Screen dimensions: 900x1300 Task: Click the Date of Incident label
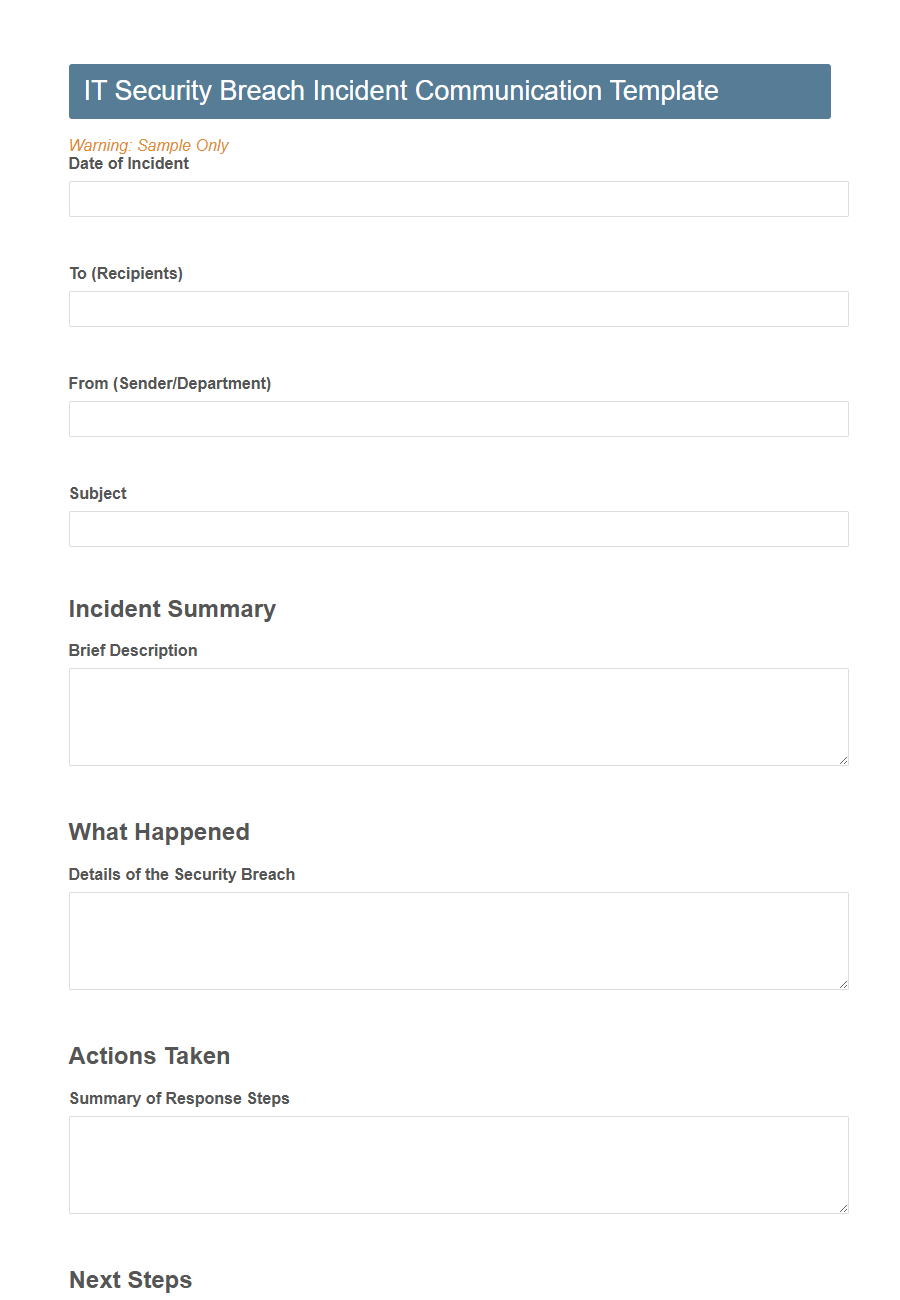128,163
